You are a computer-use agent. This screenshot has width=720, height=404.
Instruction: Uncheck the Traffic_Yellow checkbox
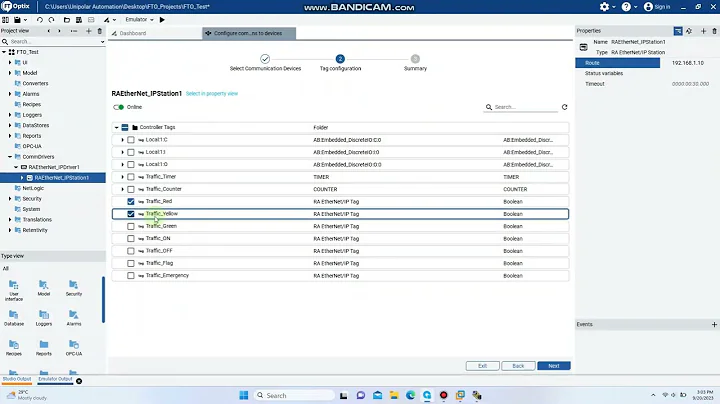(131, 214)
